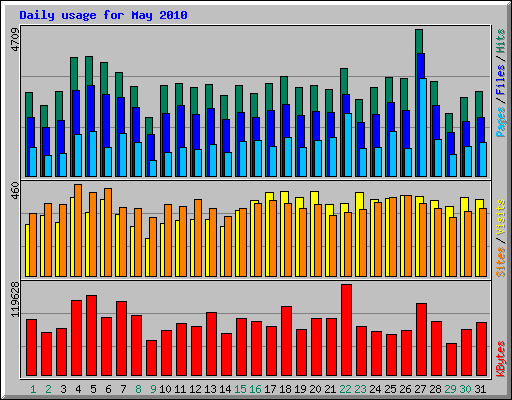This screenshot has height=400, width=512.
Task: Click the yellow Visits bar for day 9
Action: pos(147,257)
